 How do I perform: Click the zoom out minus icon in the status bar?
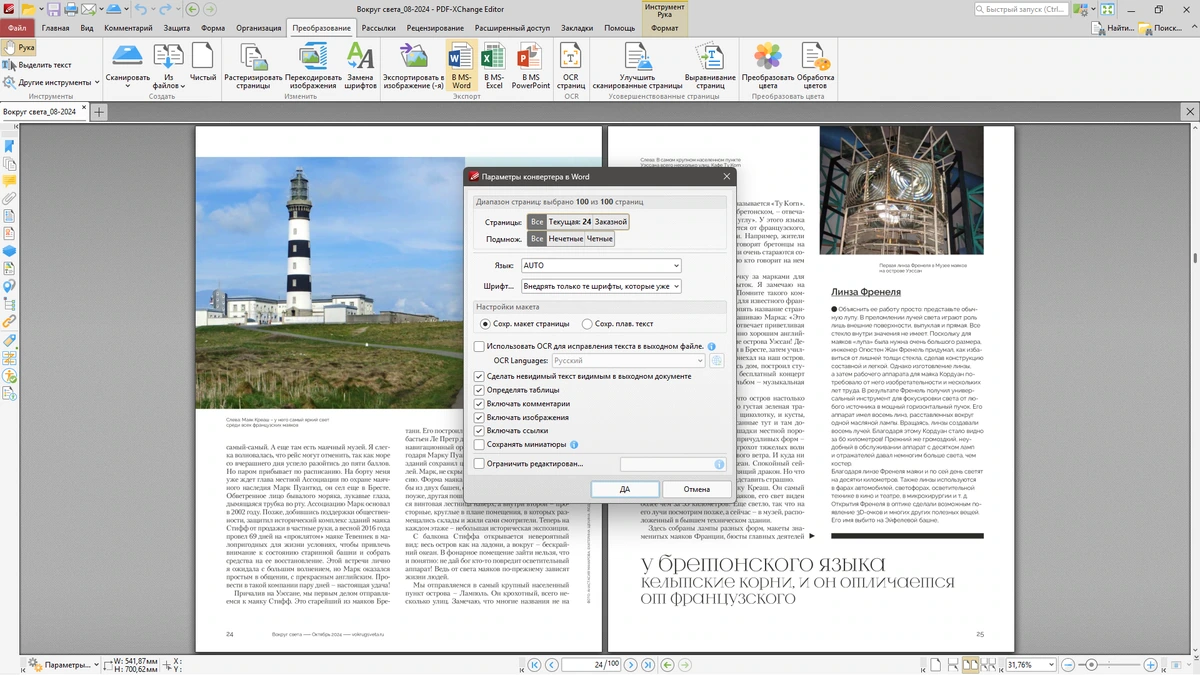[1069, 665]
